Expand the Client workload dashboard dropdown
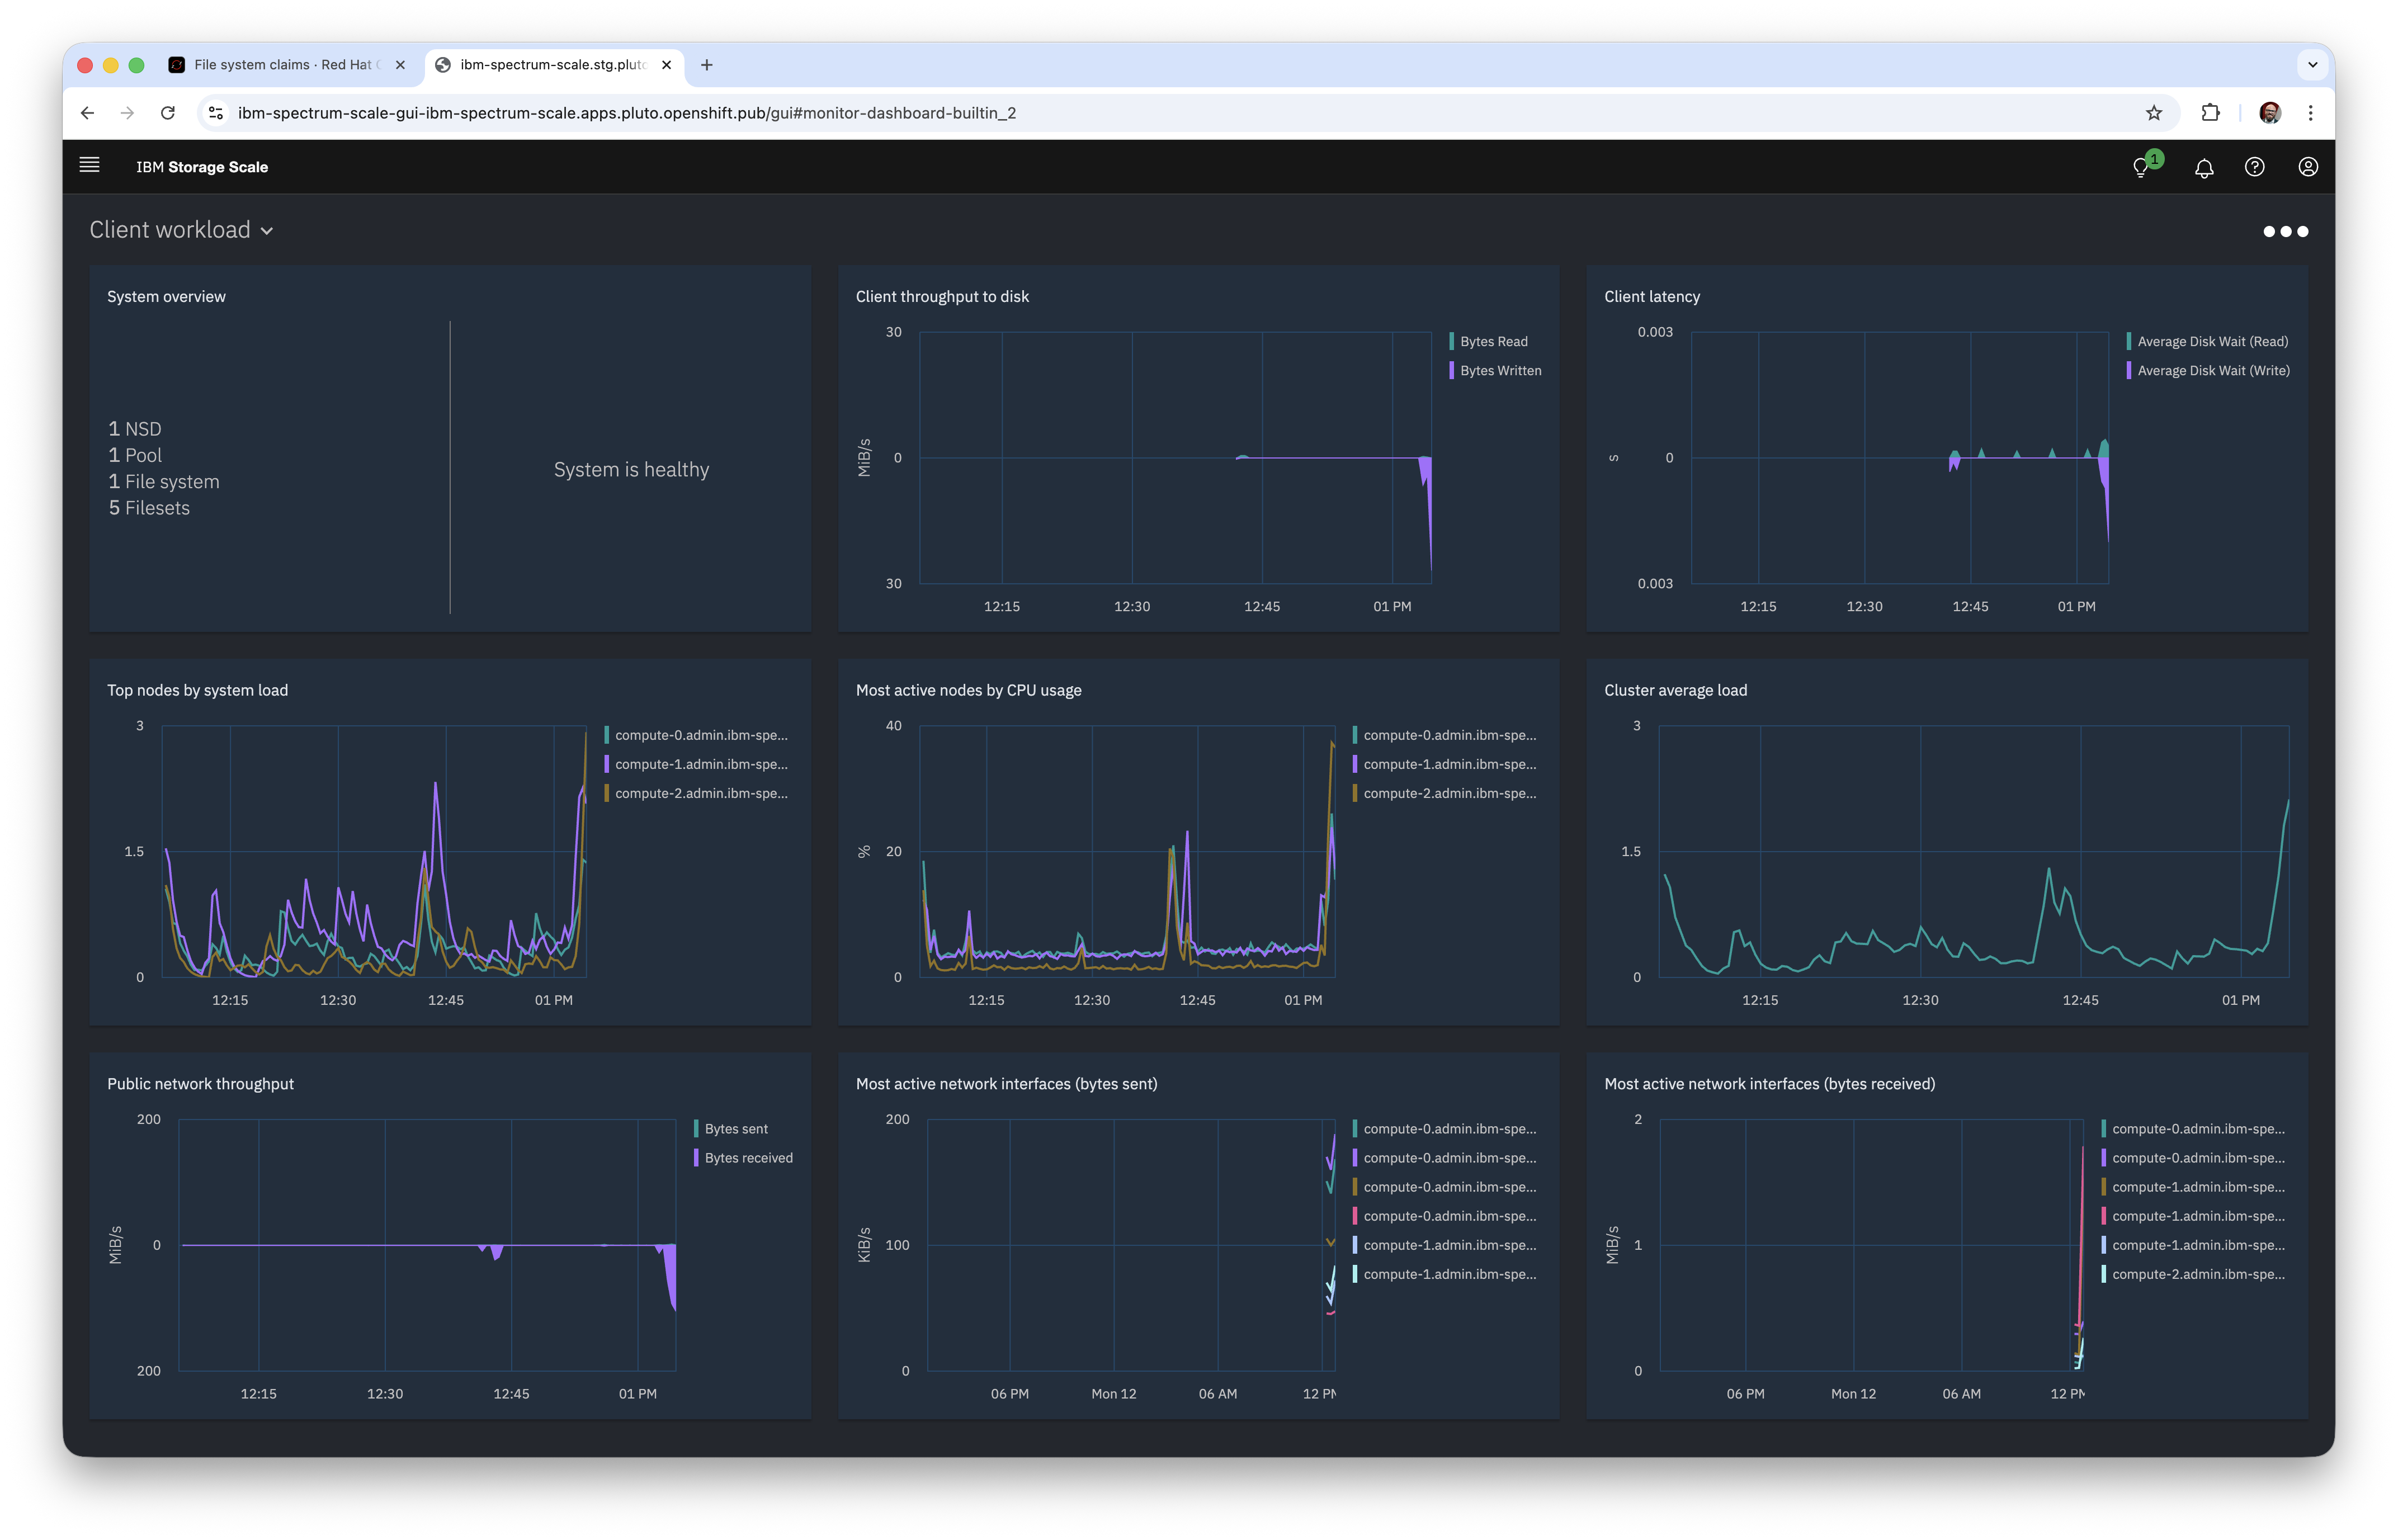2398x1540 pixels. pos(181,230)
